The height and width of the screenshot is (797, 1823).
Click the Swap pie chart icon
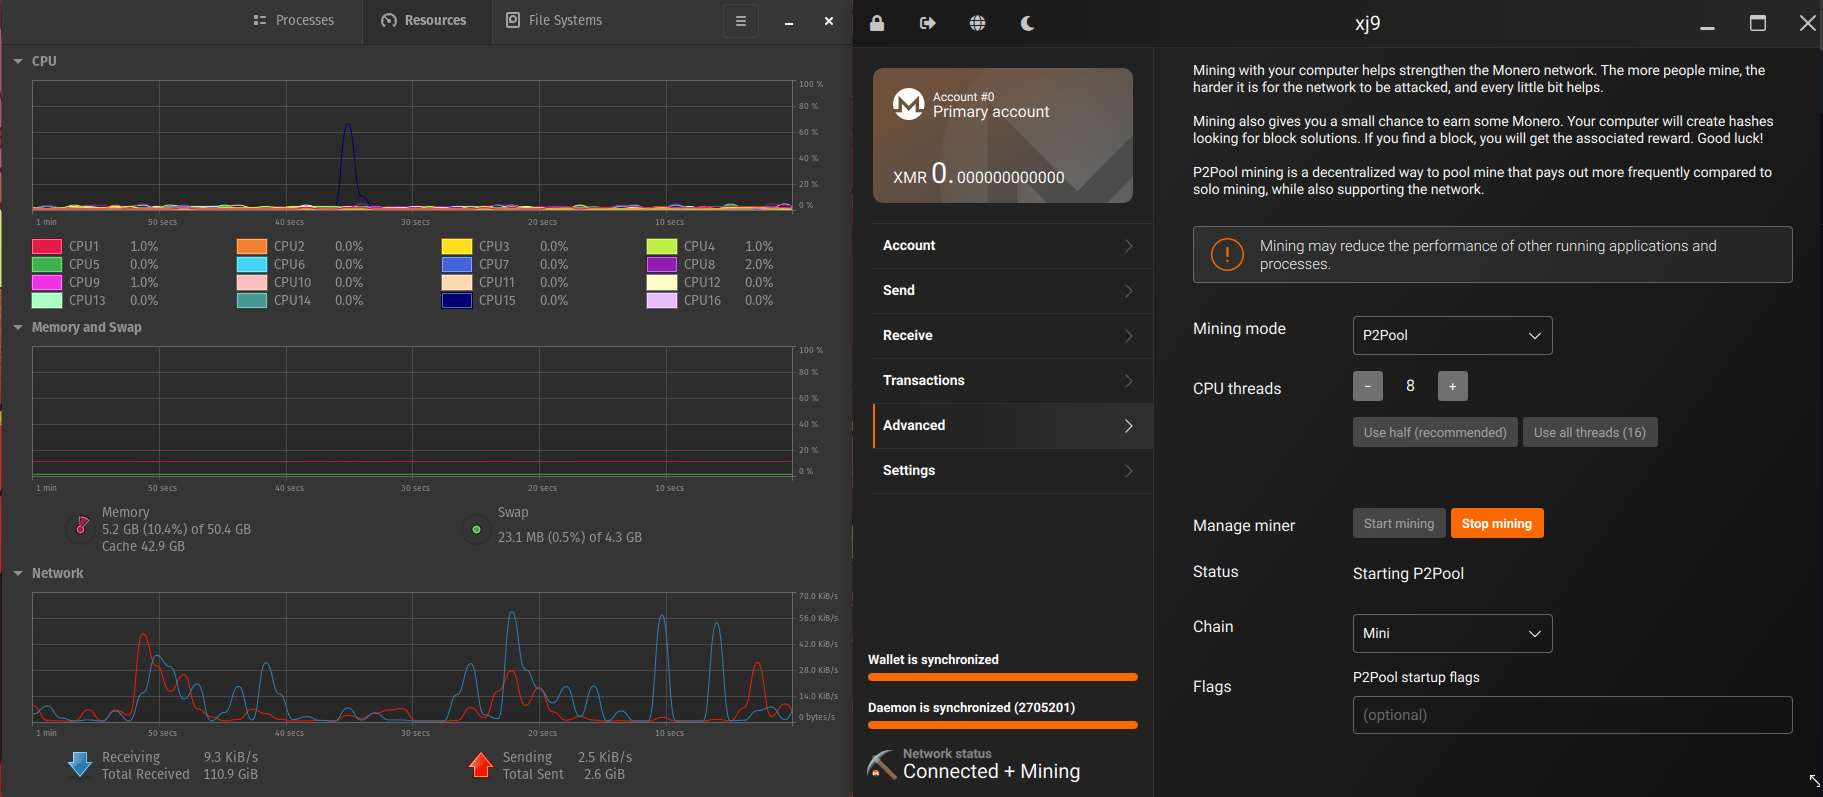pos(476,529)
